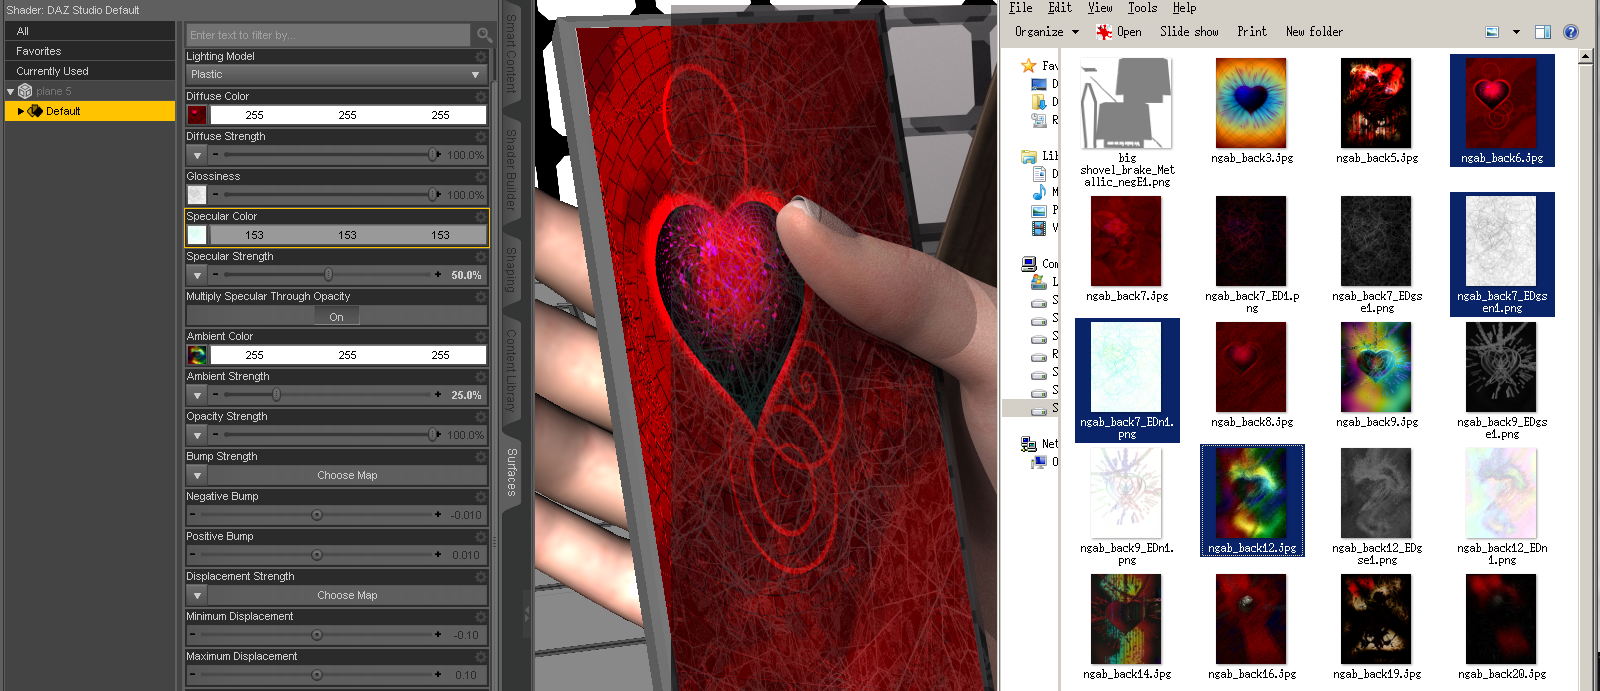The height and width of the screenshot is (691, 1600).
Task: Open the Organize dropdown menu
Action: (x=1047, y=32)
